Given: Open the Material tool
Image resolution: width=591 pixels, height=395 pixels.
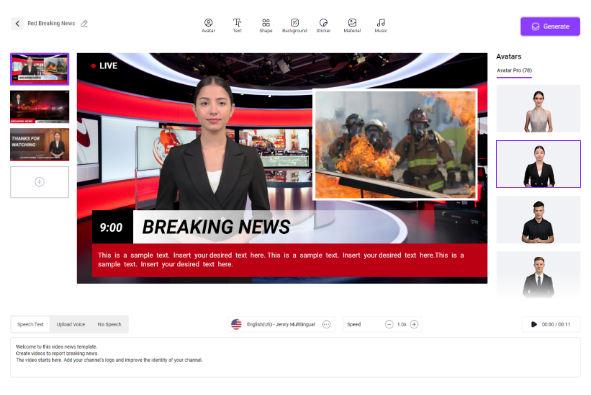Looking at the screenshot, I should (352, 26).
